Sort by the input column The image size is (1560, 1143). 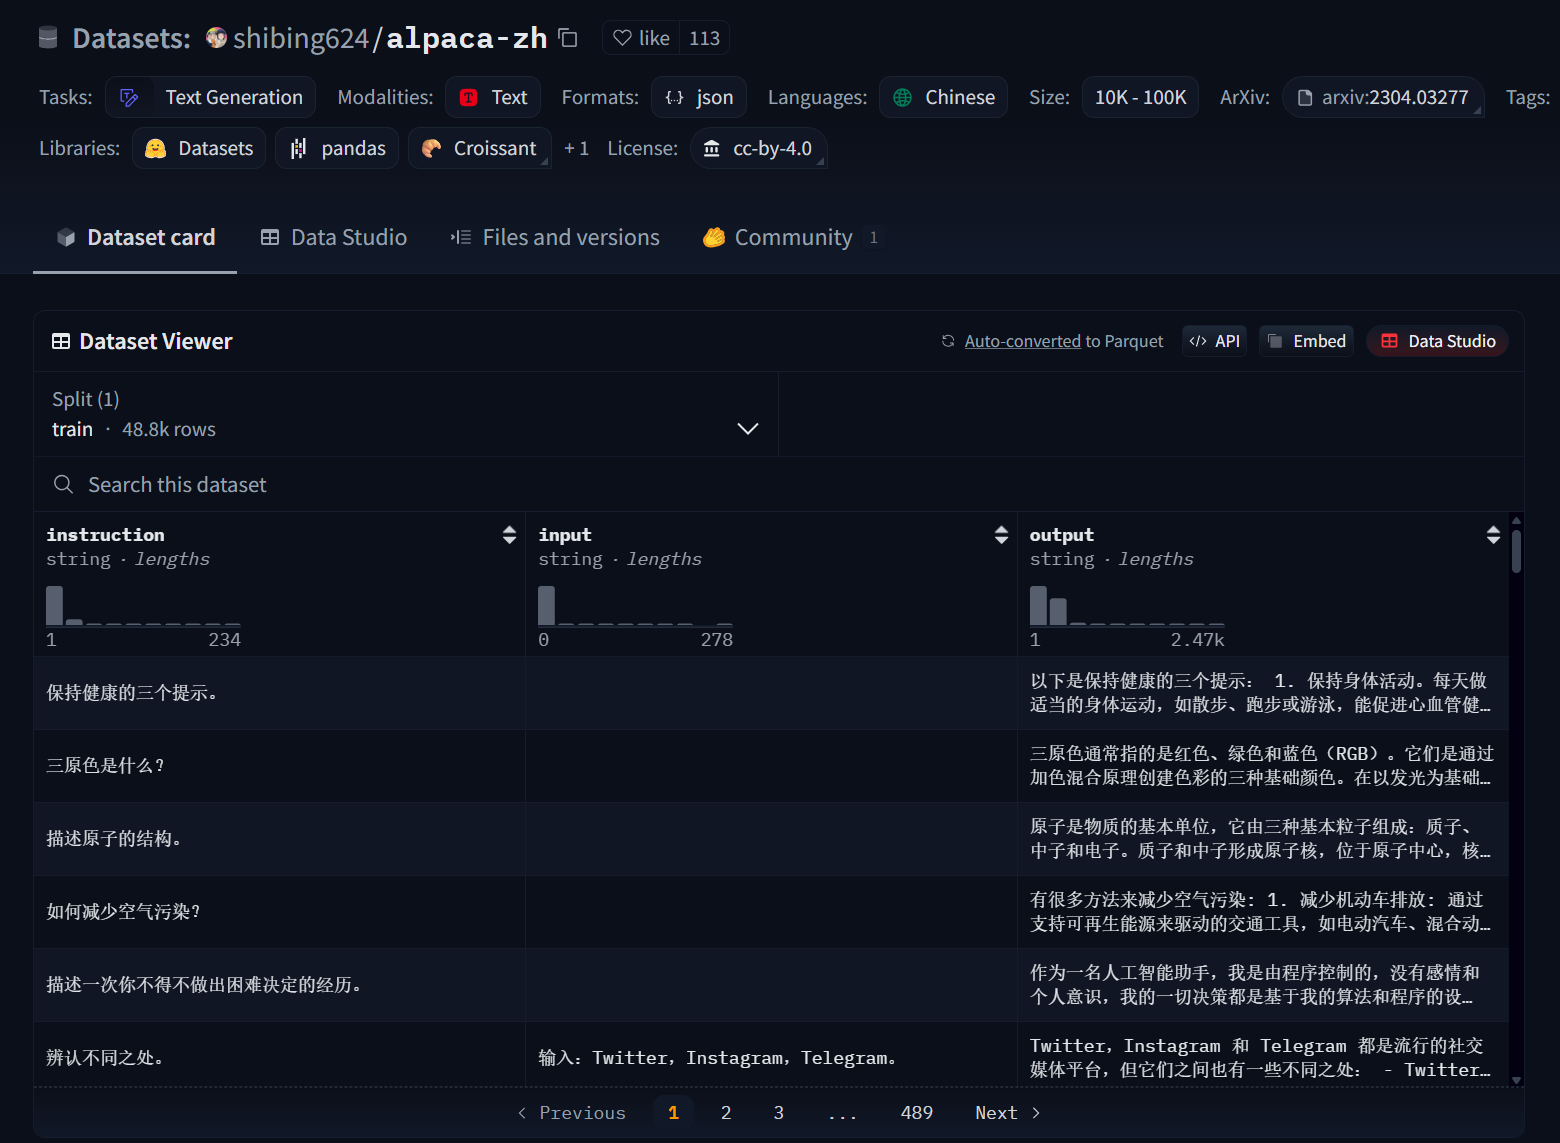coord(1001,535)
